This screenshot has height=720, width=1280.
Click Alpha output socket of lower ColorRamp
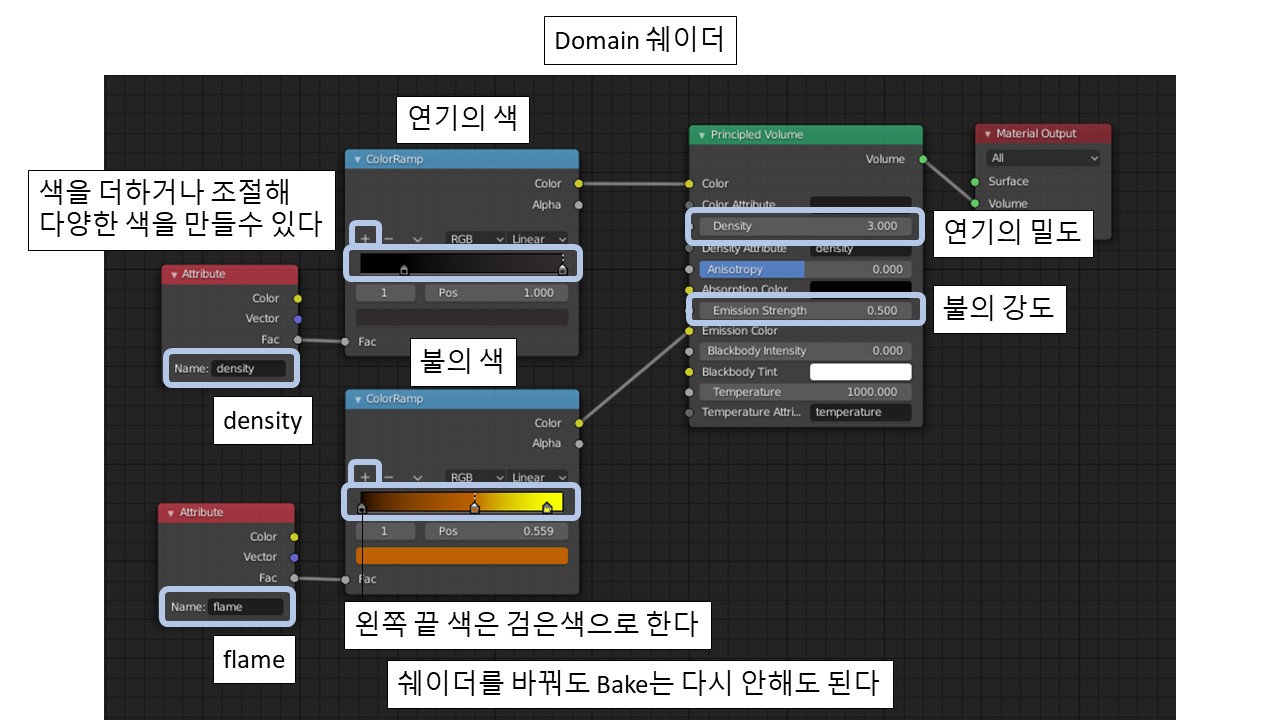tap(578, 443)
